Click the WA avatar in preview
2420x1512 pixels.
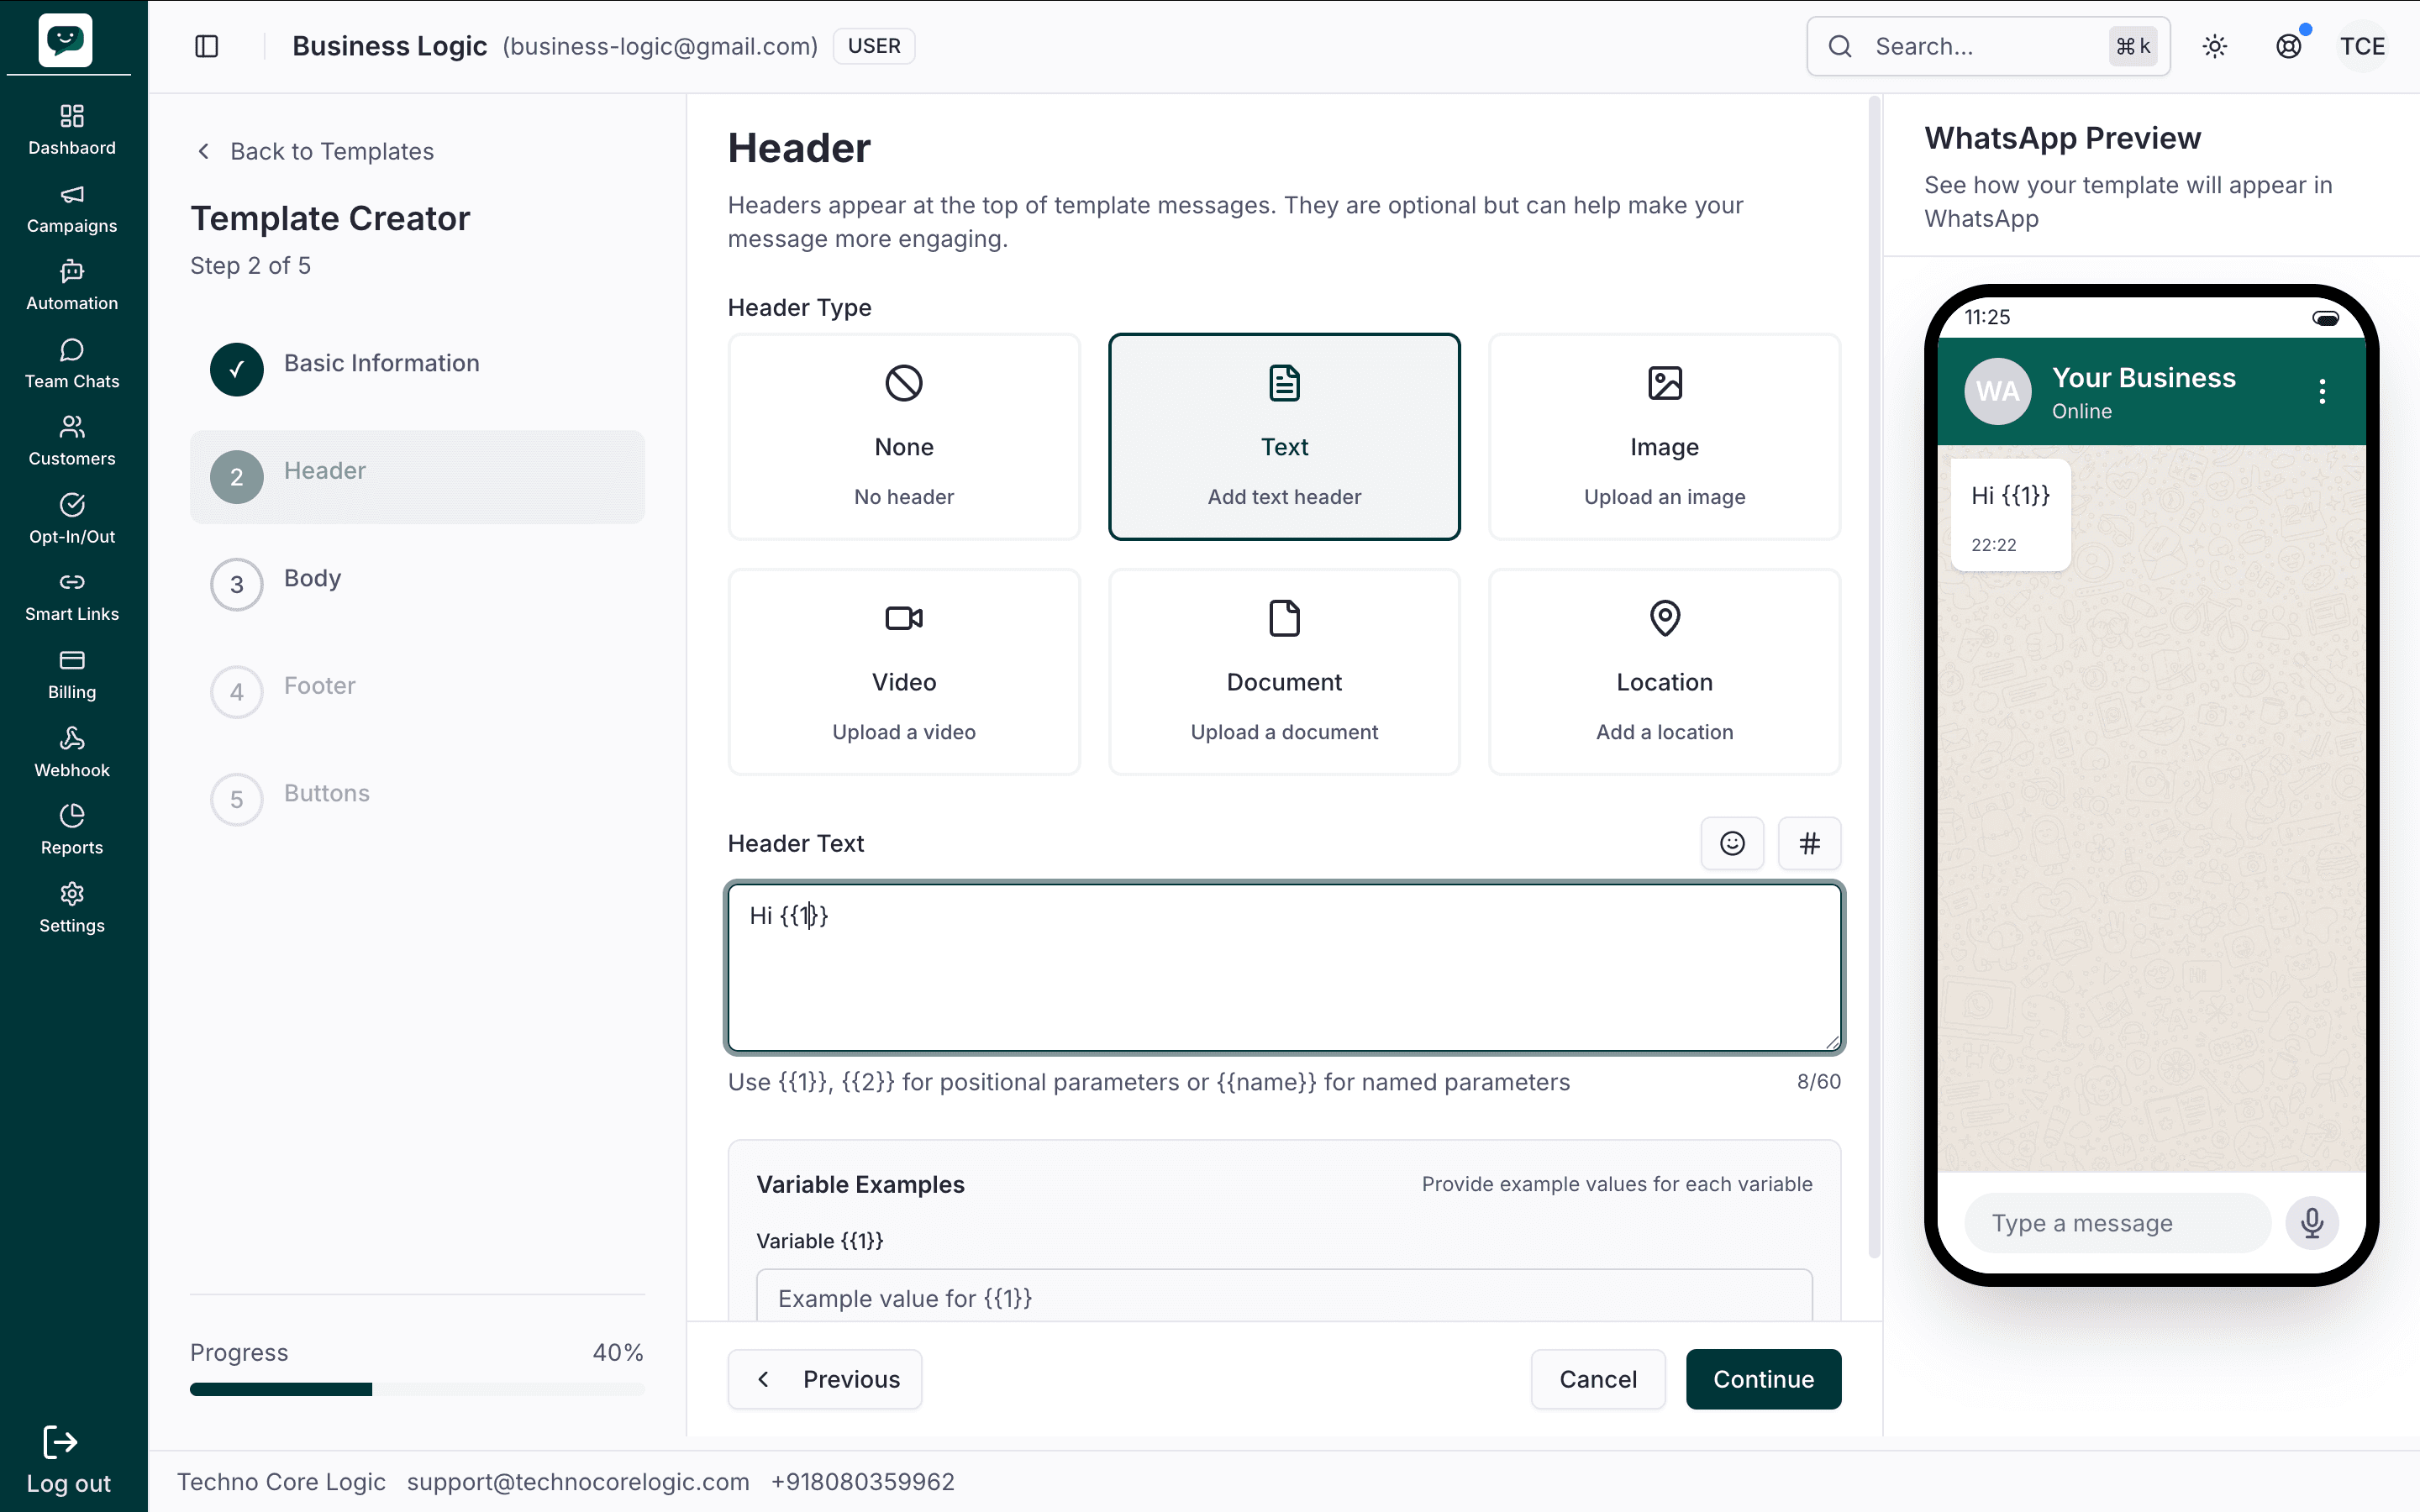(x=1997, y=391)
